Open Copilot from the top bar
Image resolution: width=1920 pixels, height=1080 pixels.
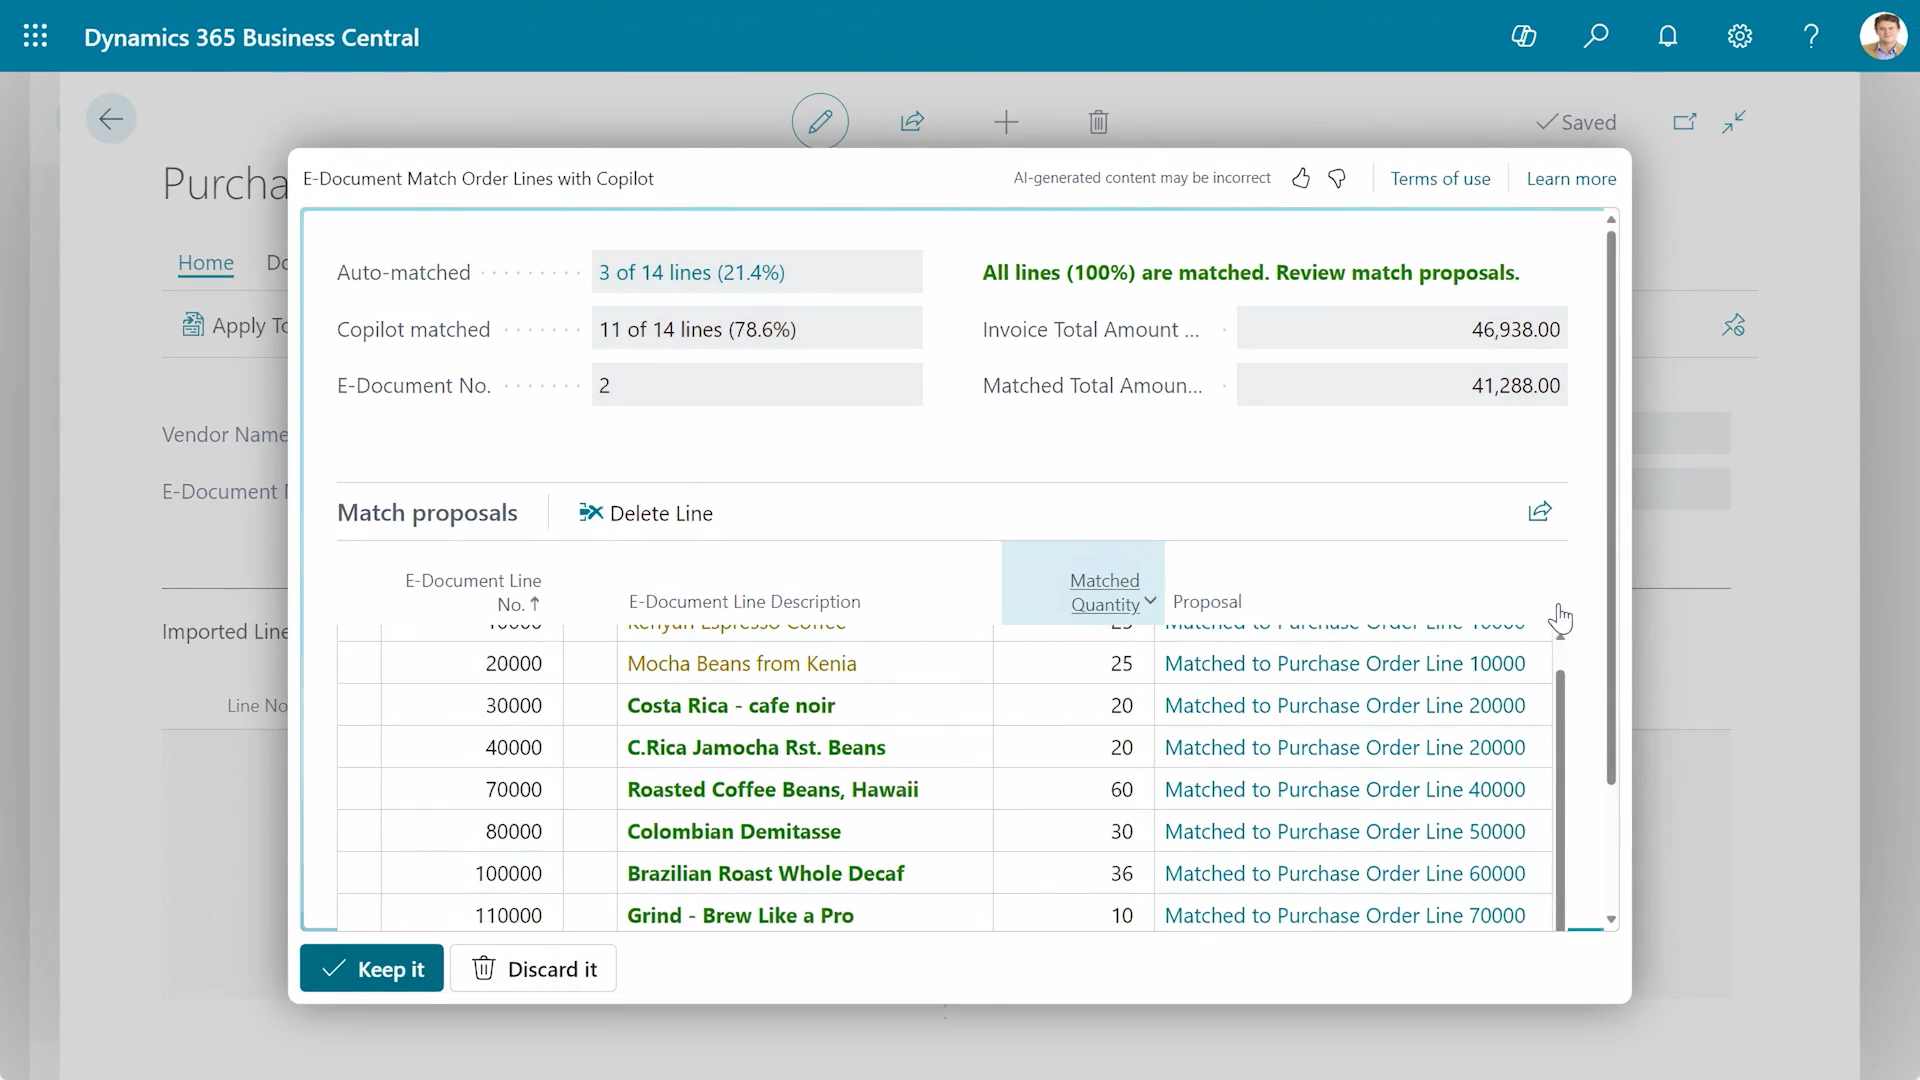point(1524,36)
